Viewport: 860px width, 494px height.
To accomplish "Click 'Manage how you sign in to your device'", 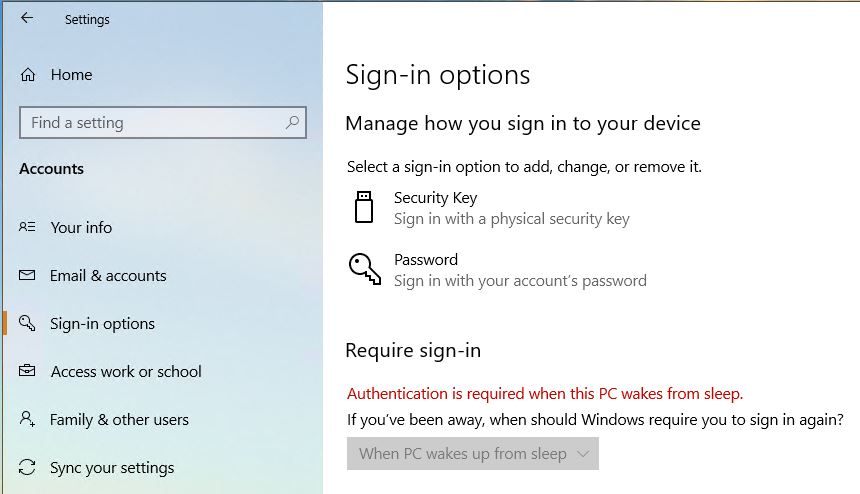I will (x=523, y=123).
